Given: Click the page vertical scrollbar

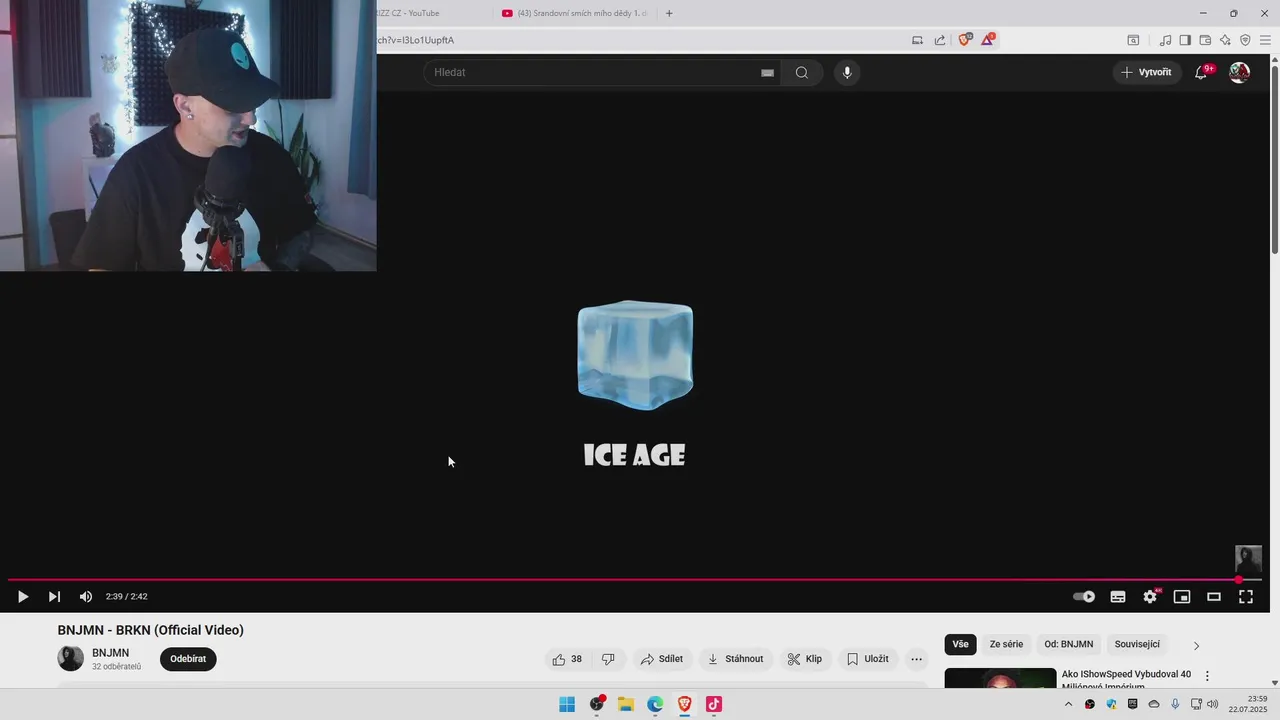Looking at the screenshot, I should click(1274, 160).
